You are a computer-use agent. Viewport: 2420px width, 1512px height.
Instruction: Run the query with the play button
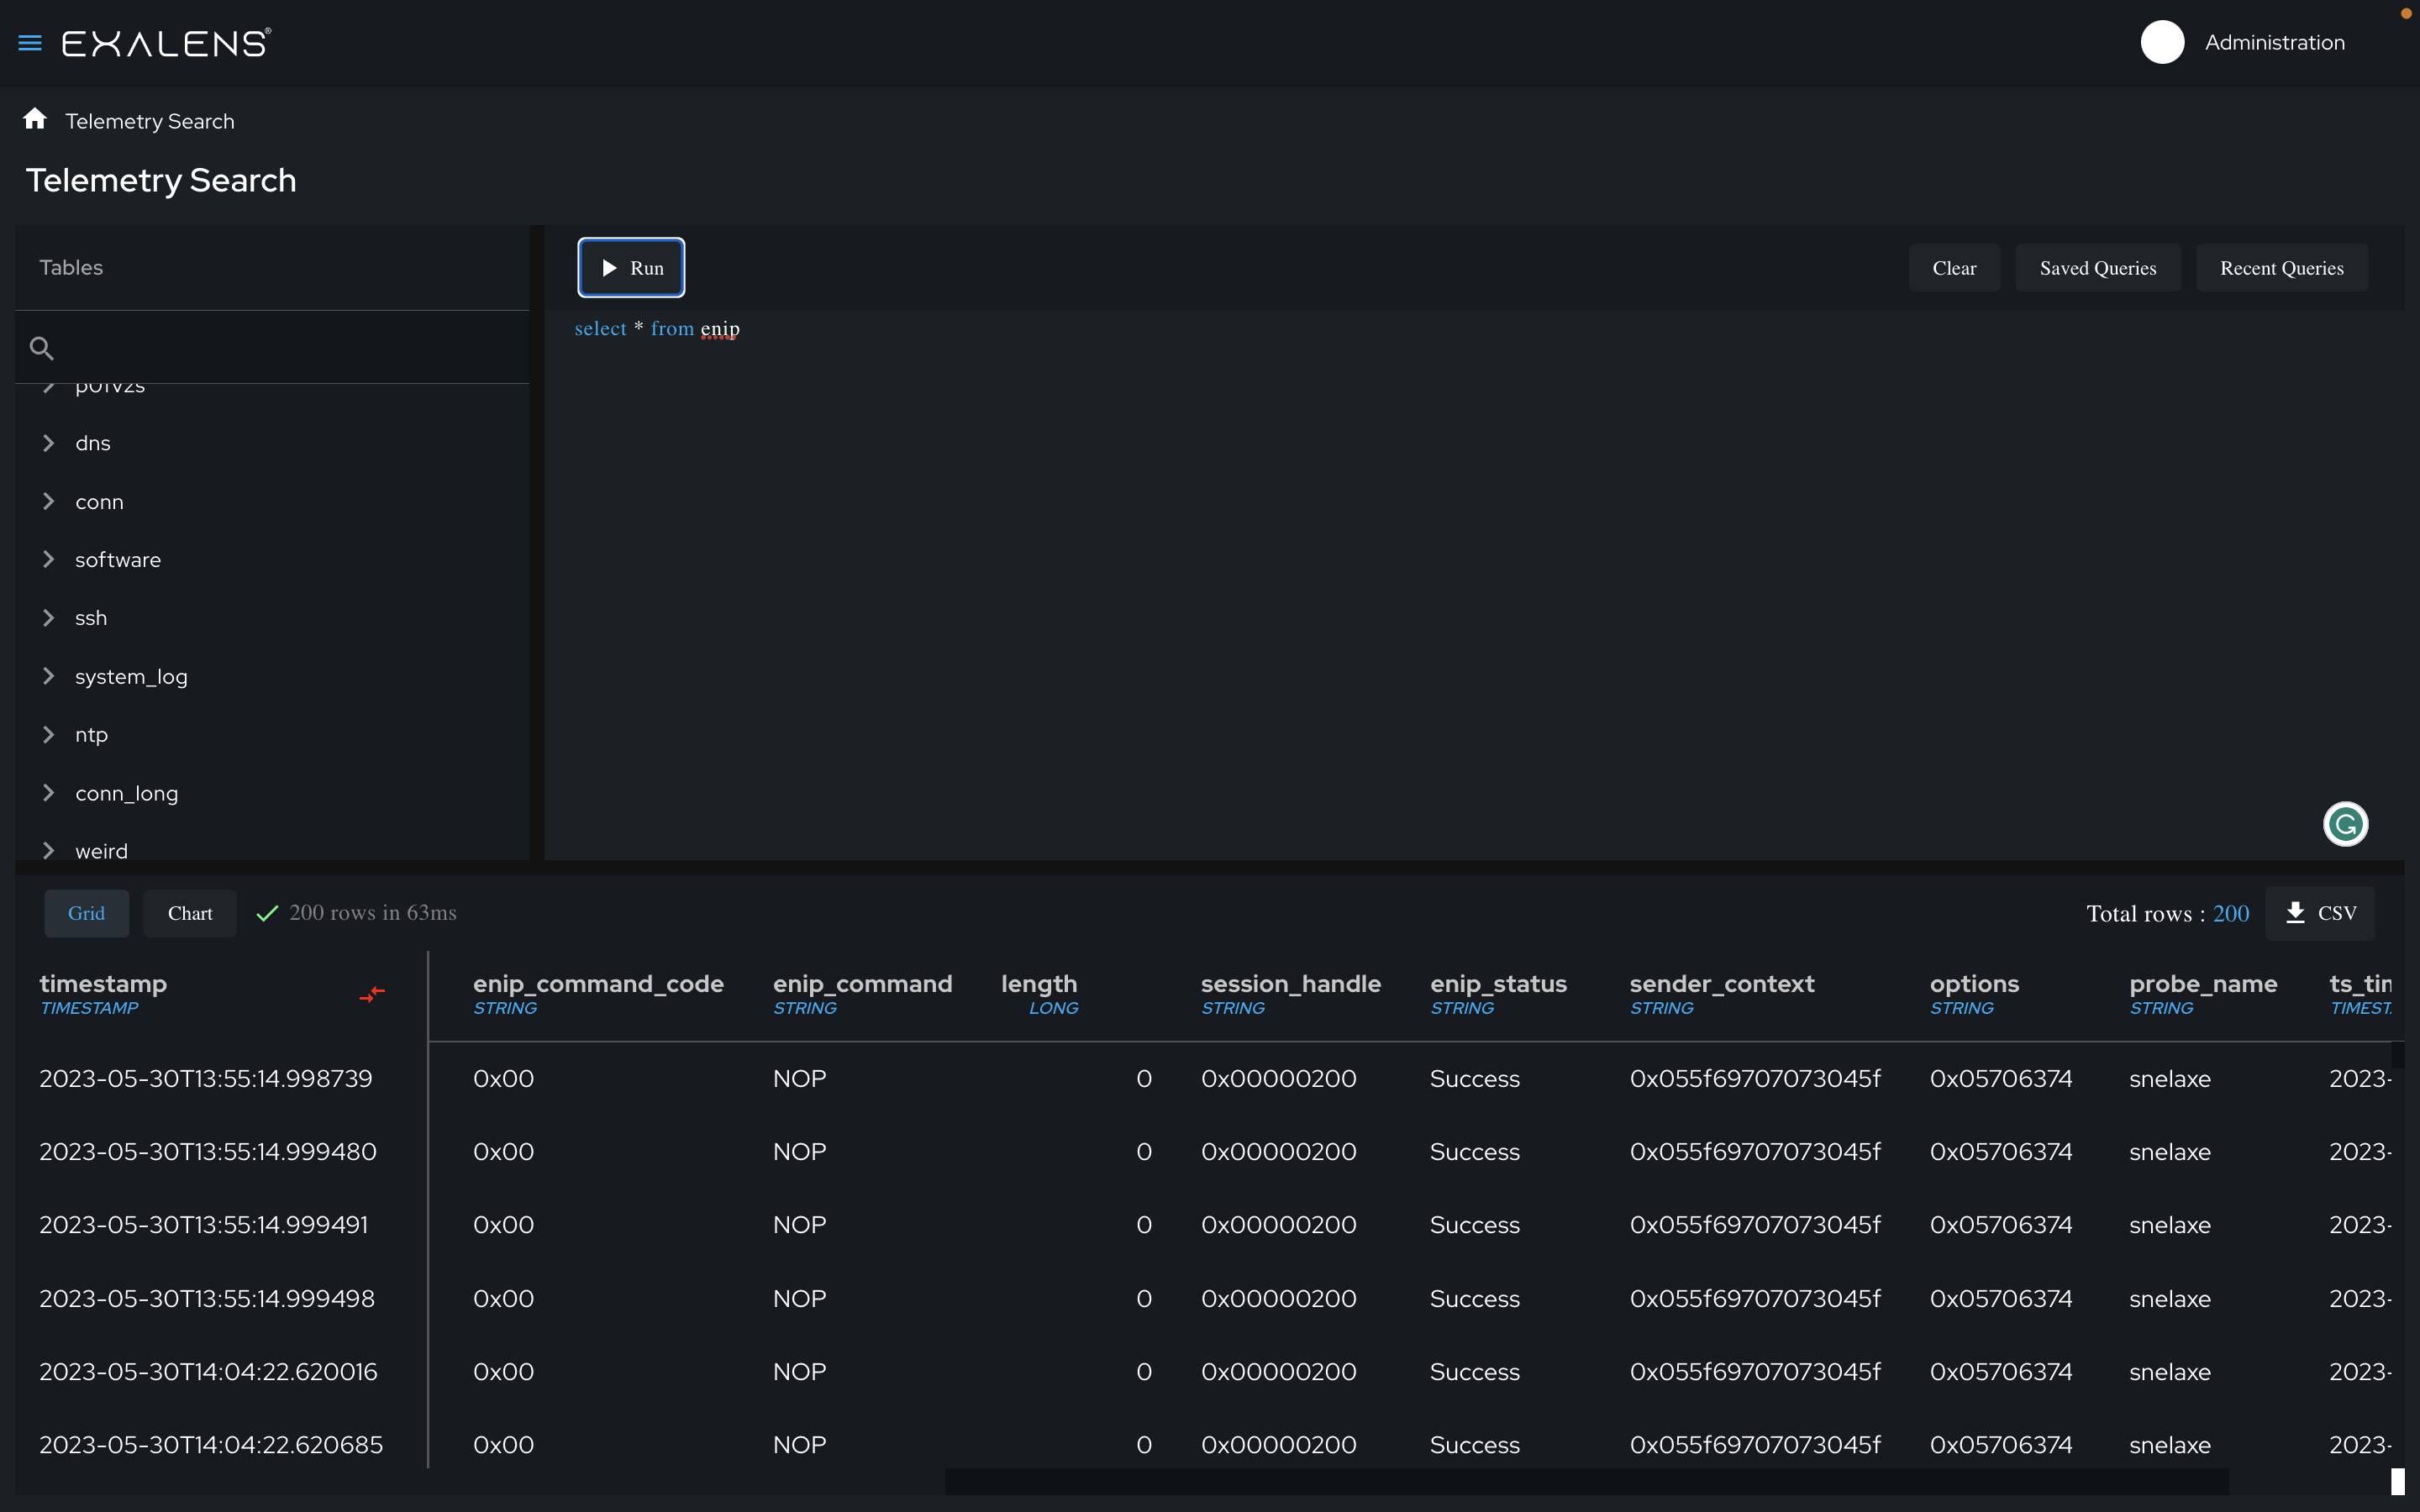pyautogui.click(x=631, y=268)
